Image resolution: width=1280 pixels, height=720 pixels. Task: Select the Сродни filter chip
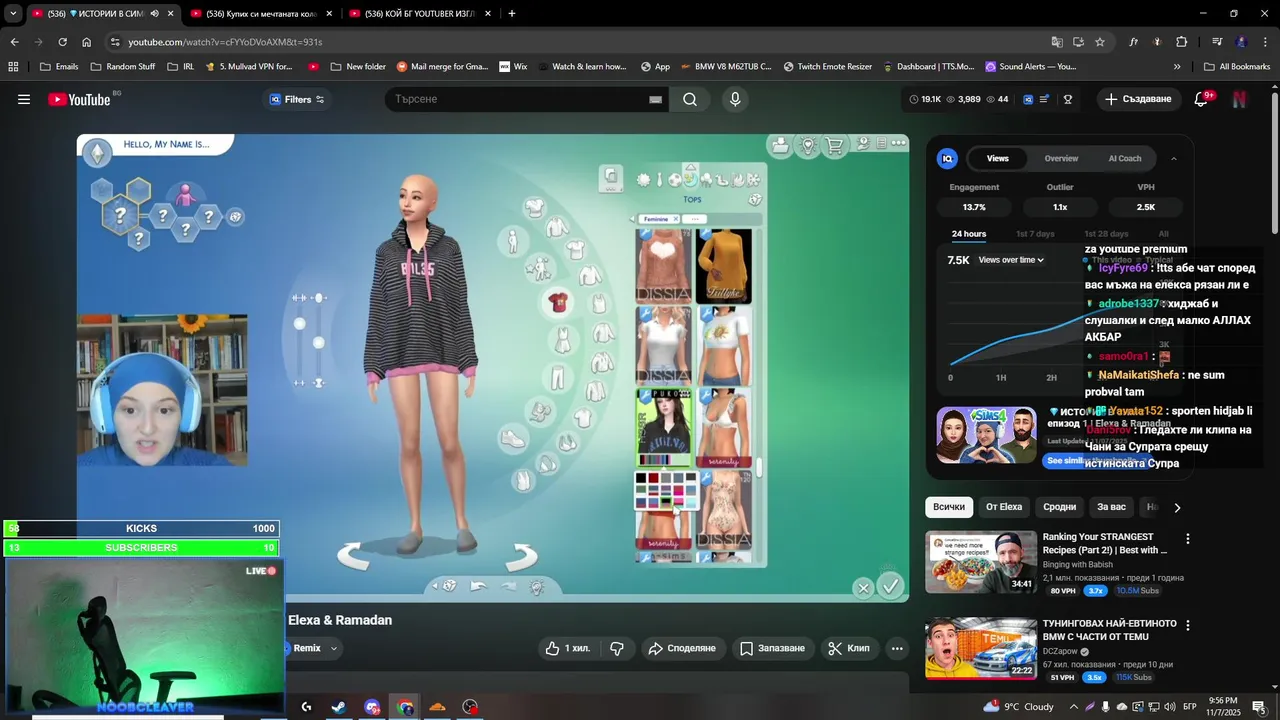[1059, 507]
